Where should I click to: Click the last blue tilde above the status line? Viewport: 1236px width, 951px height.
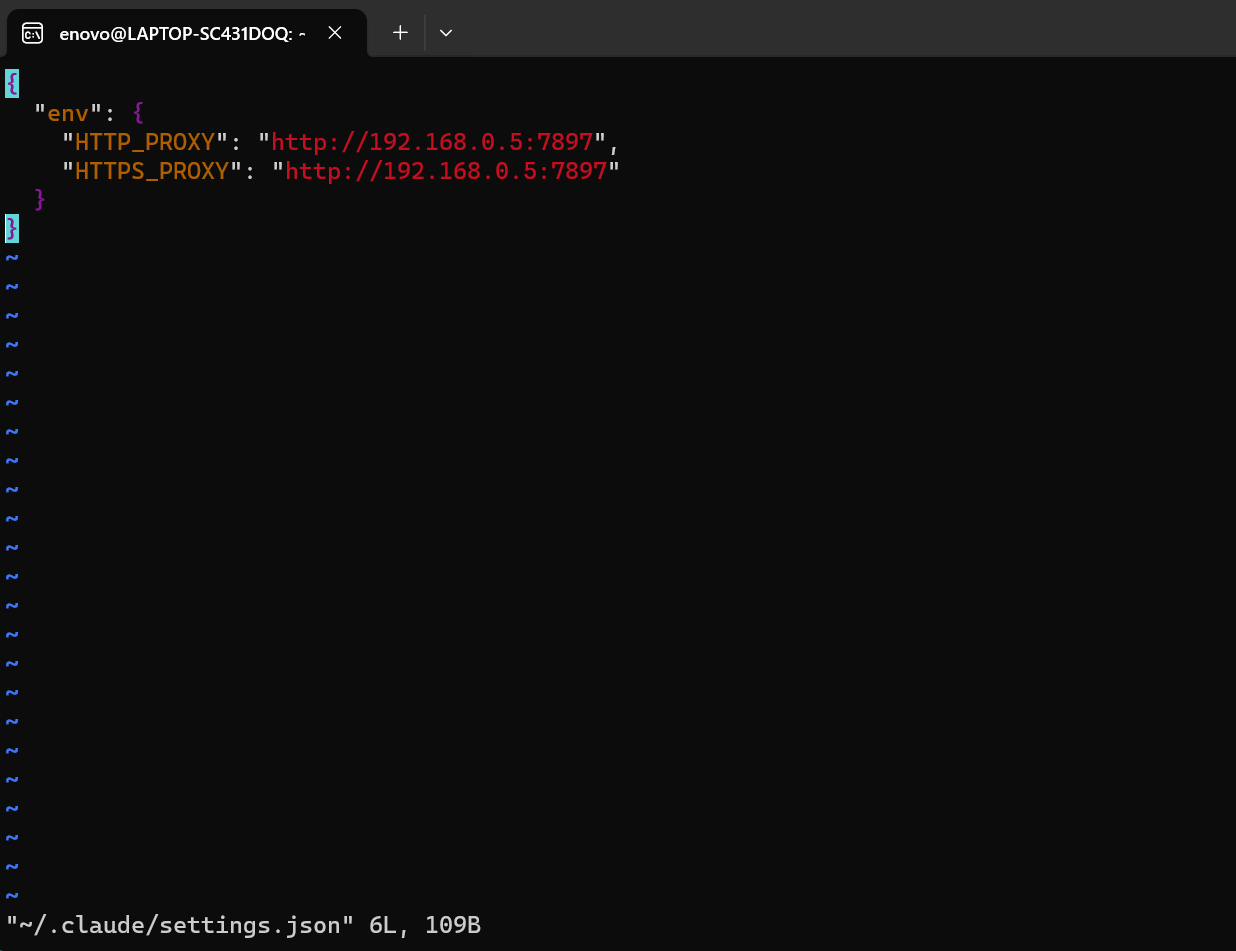12,896
